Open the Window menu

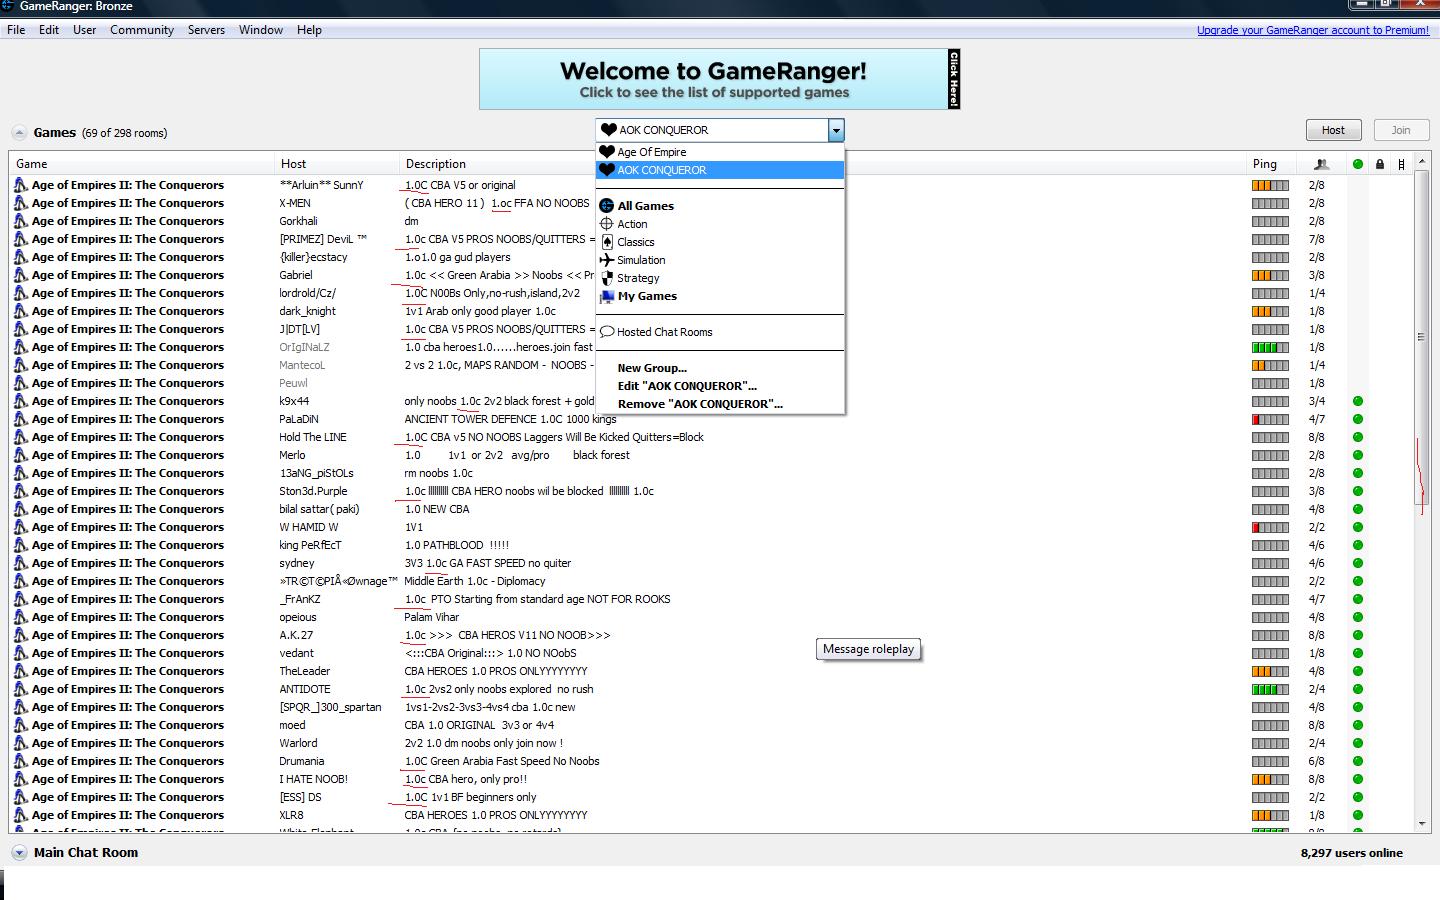point(260,30)
